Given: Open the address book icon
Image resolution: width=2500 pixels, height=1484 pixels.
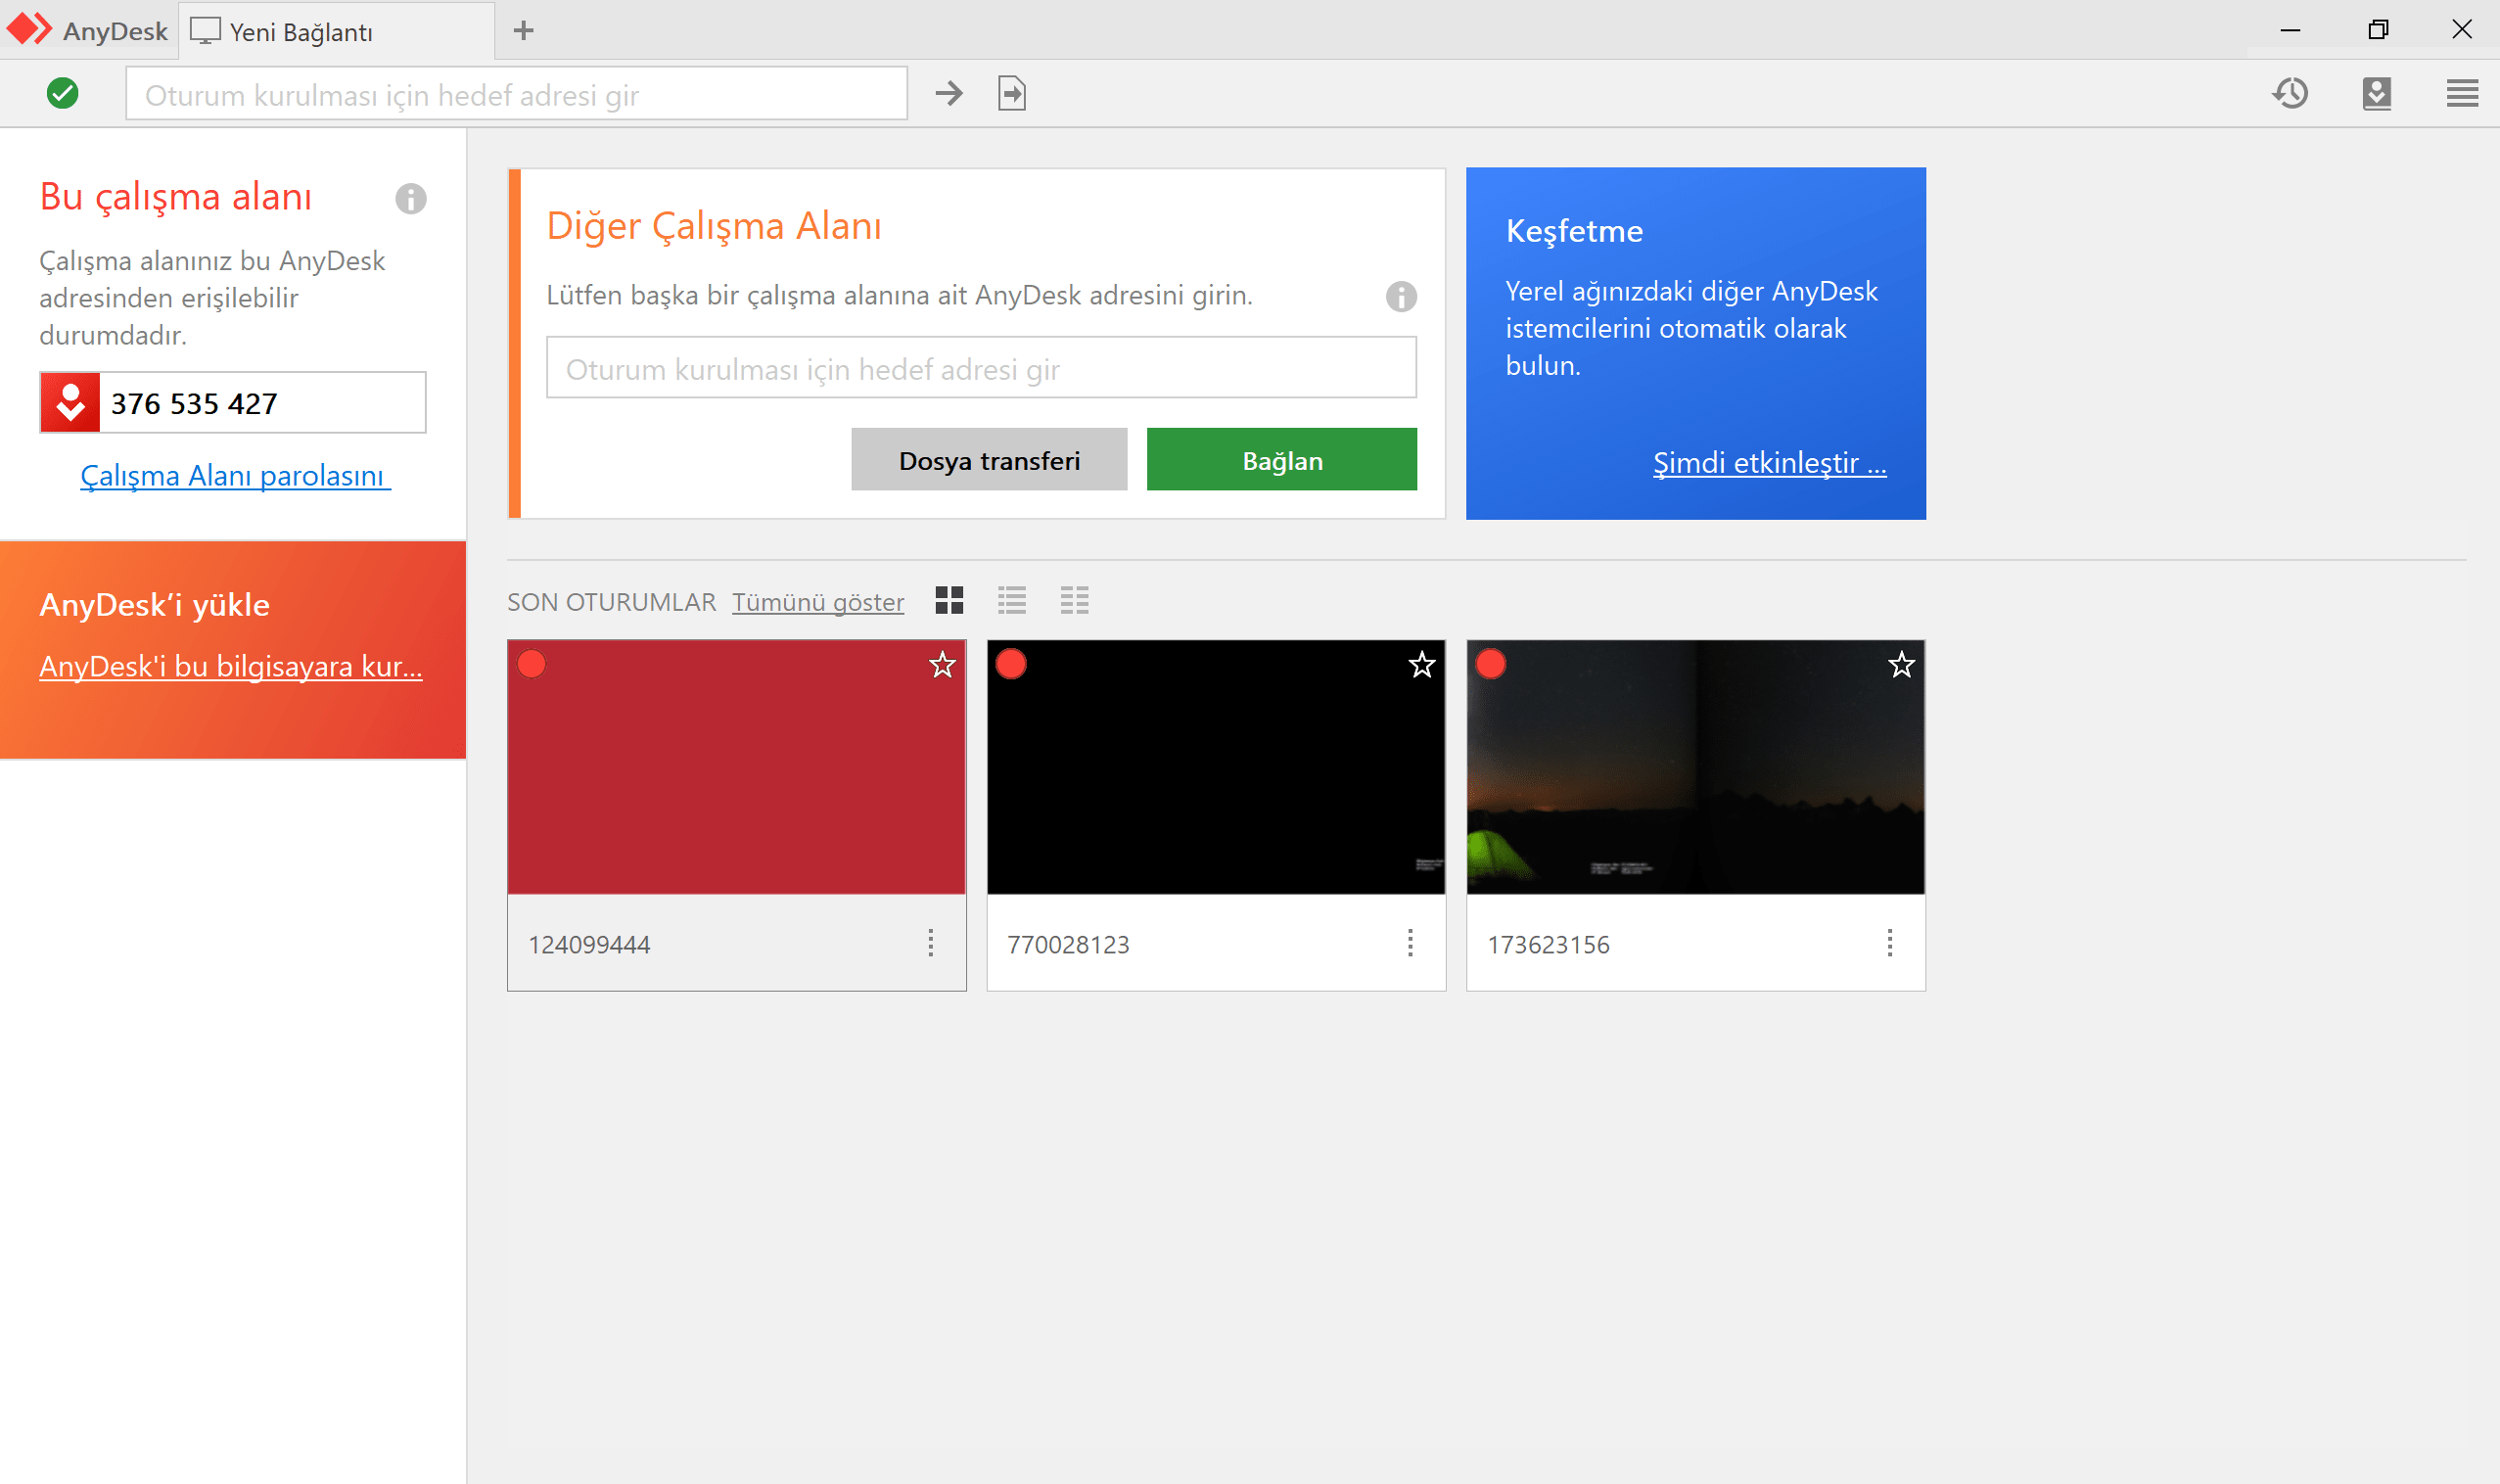Looking at the screenshot, I should point(2377,94).
